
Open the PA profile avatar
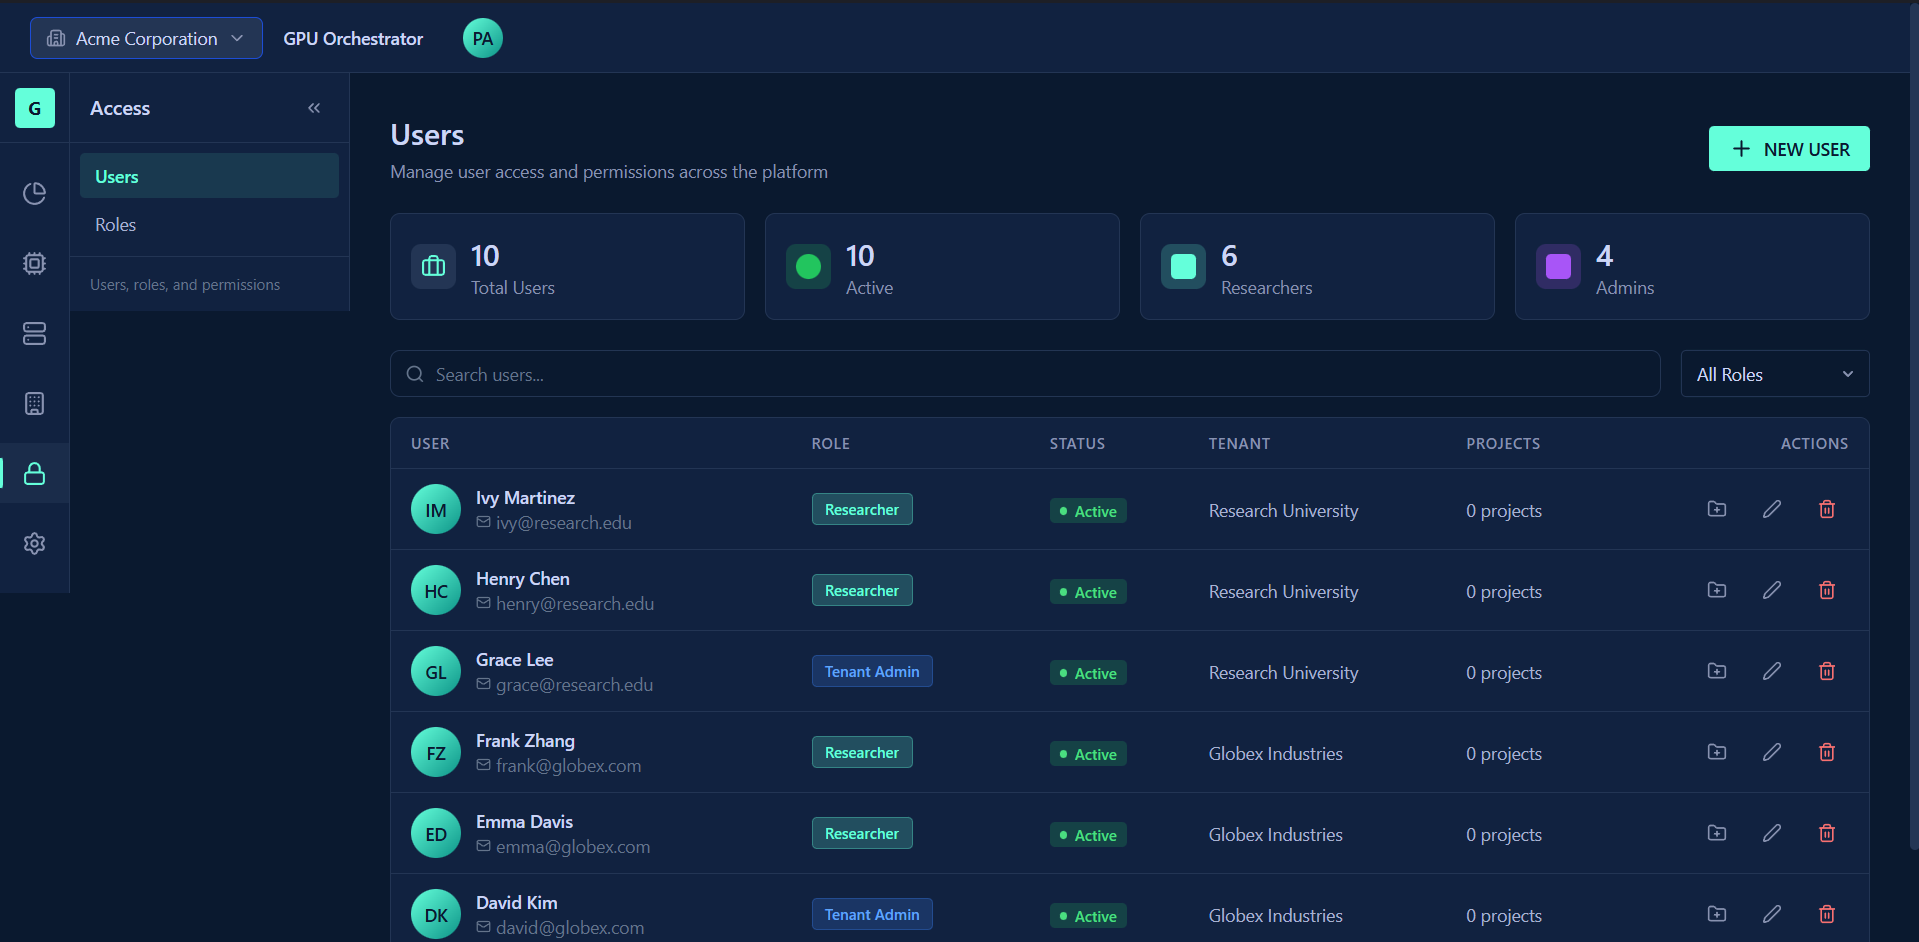point(482,38)
